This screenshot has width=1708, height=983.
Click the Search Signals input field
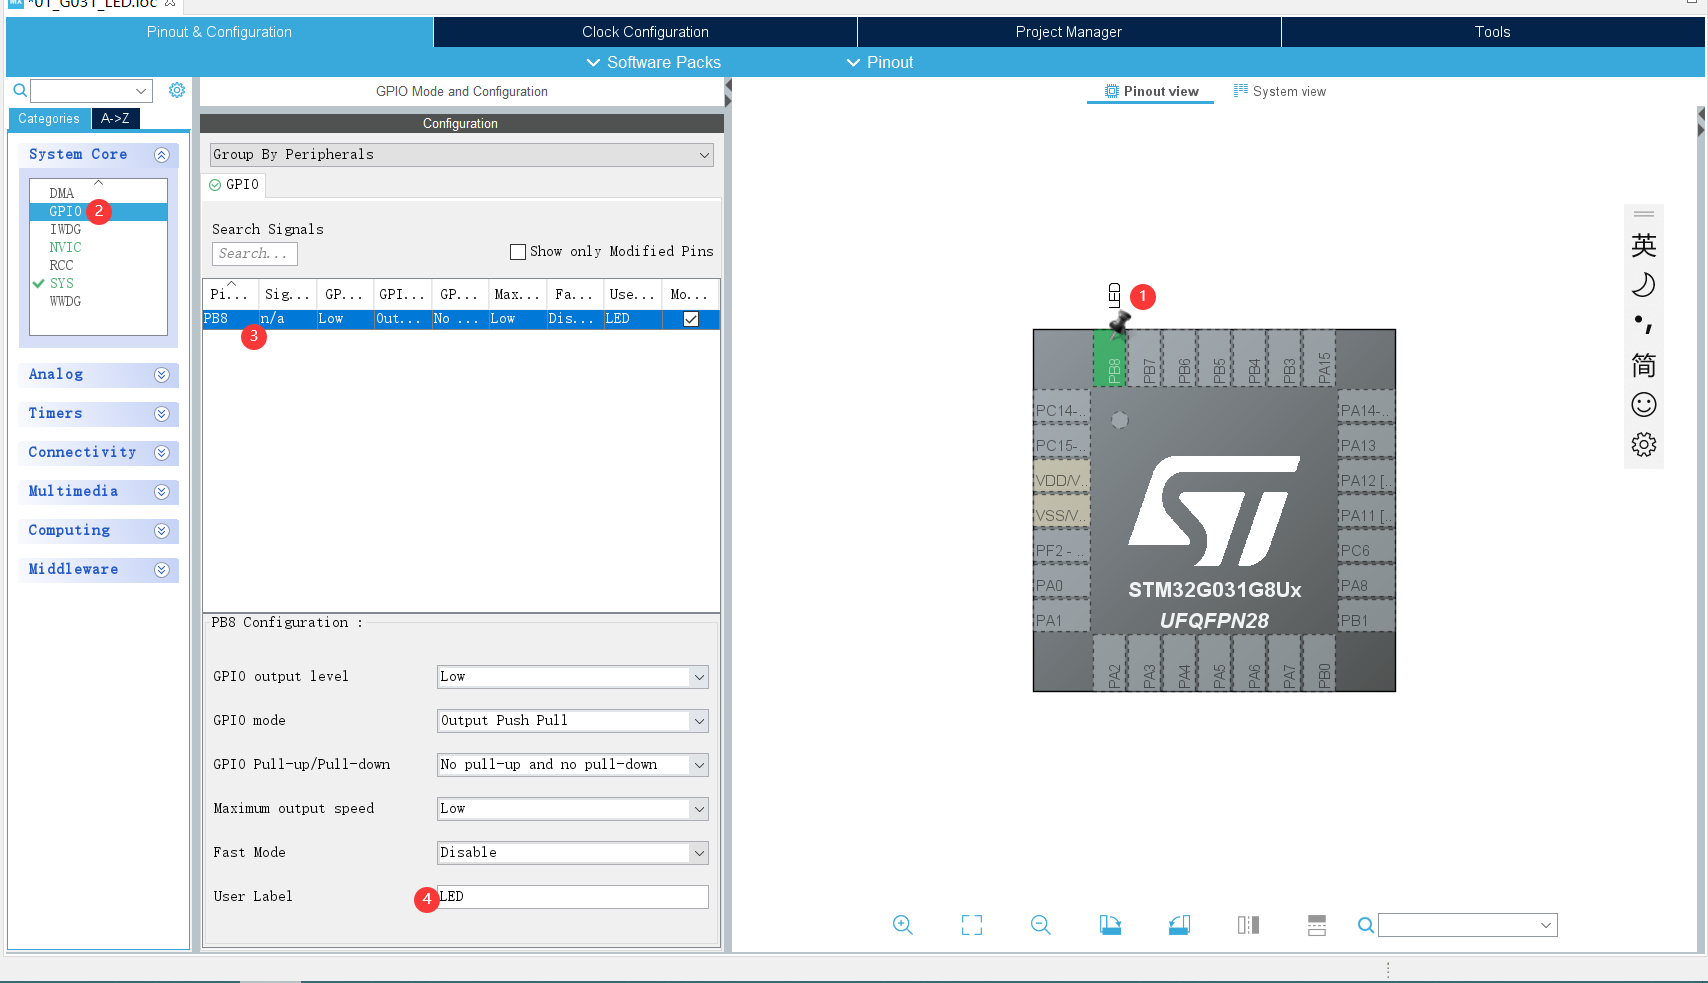tap(255, 254)
